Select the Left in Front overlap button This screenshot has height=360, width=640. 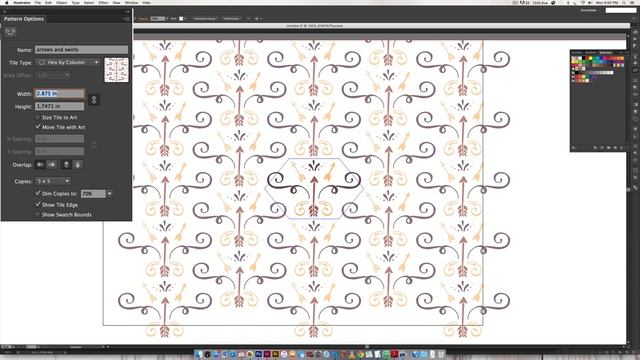click(x=40, y=164)
